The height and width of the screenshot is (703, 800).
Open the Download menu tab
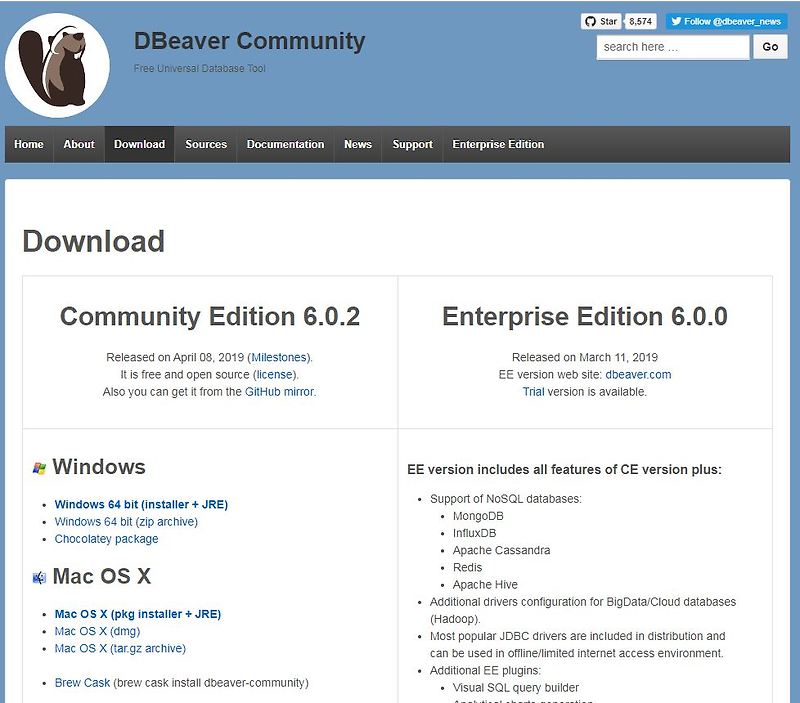[x=139, y=144]
